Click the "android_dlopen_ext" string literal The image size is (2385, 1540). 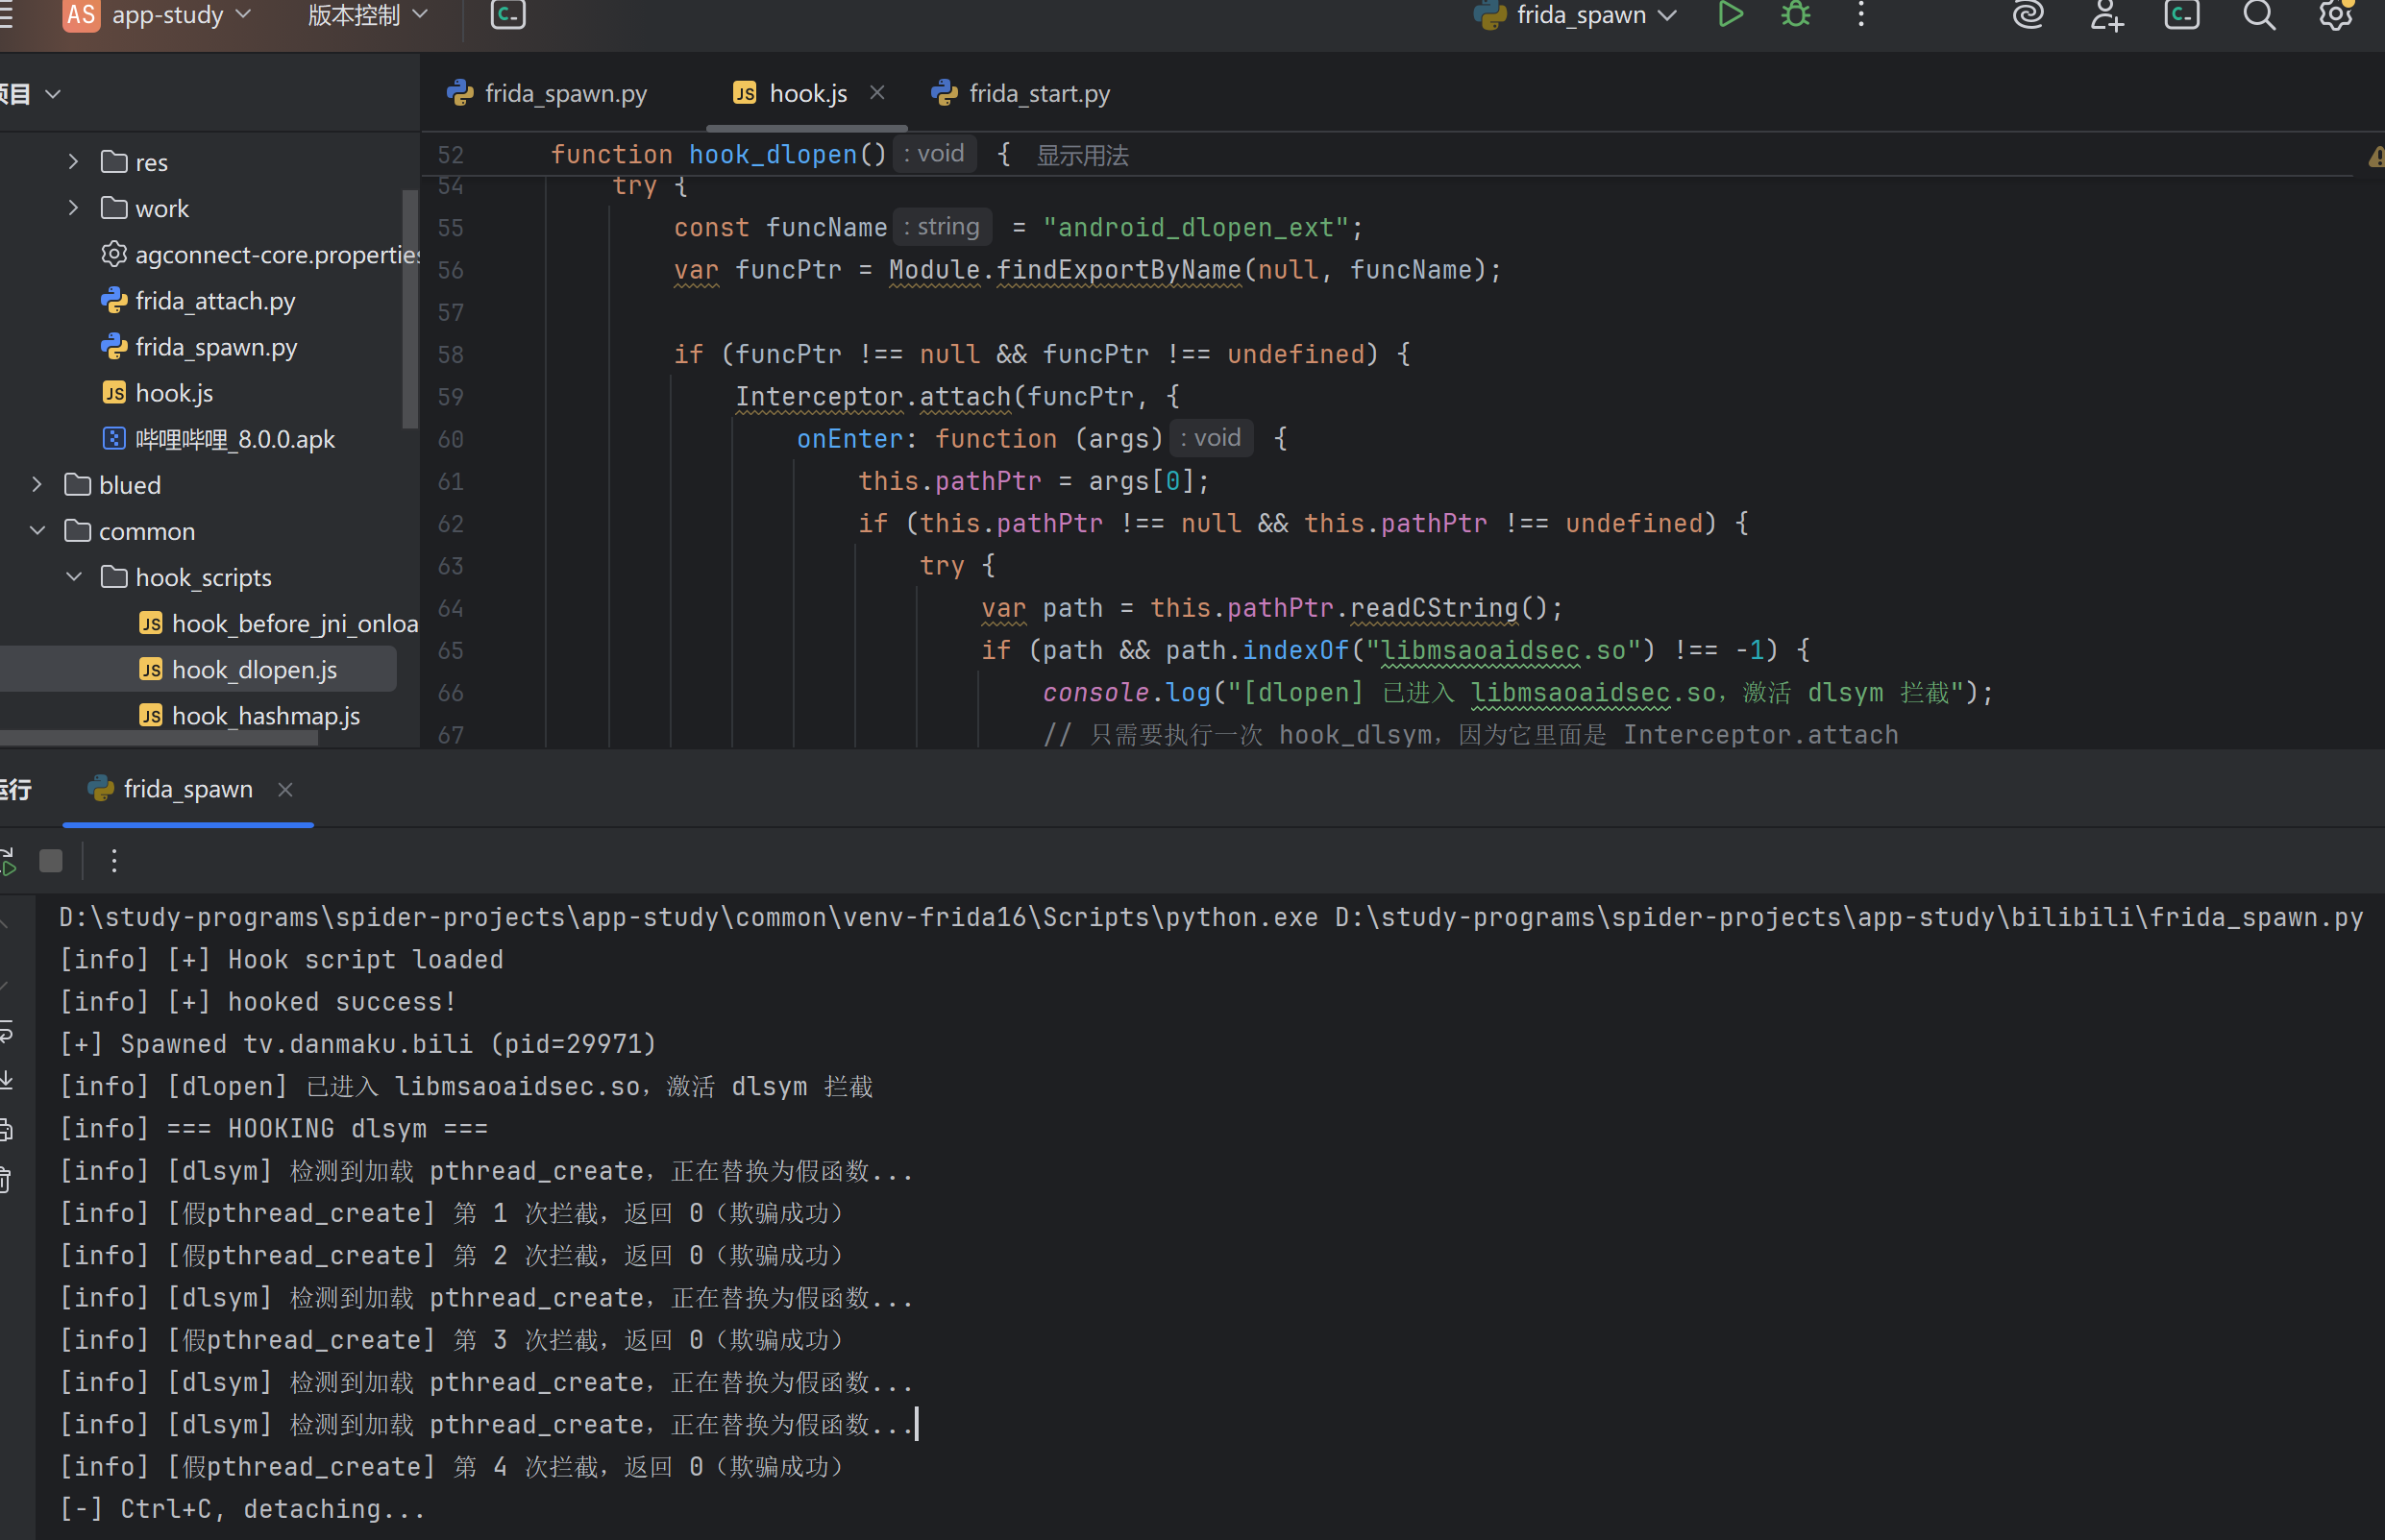pos(1196,228)
